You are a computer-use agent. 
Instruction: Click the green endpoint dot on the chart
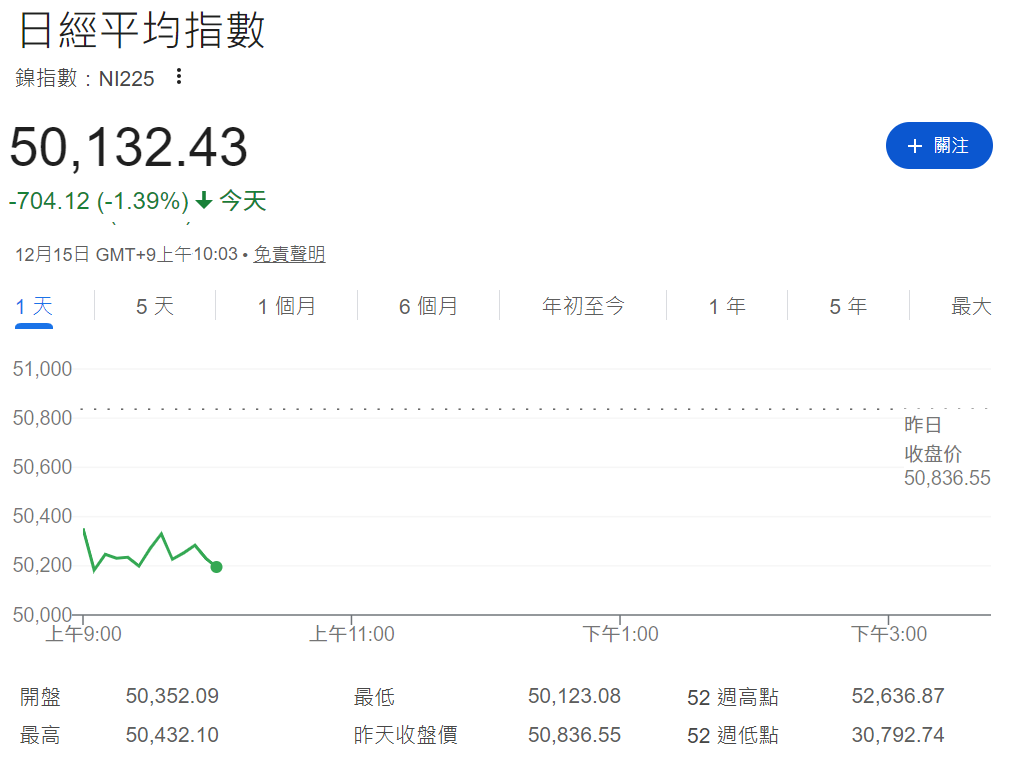(216, 566)
